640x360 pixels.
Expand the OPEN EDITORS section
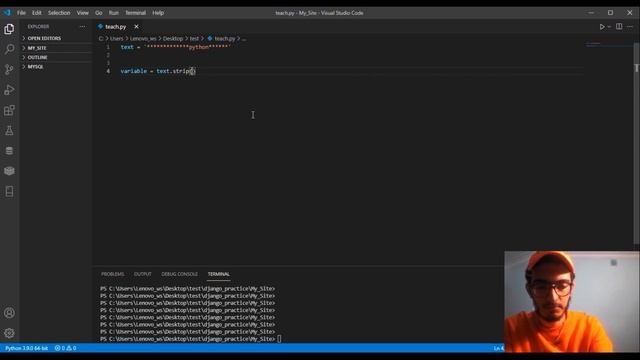coord(56,38)
